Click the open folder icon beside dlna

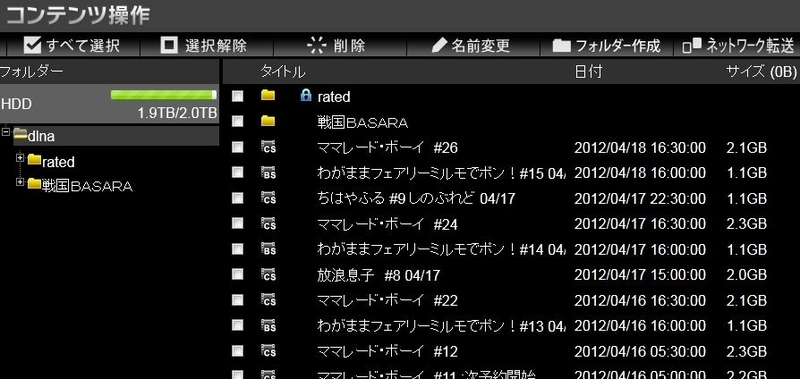point(20,134)
